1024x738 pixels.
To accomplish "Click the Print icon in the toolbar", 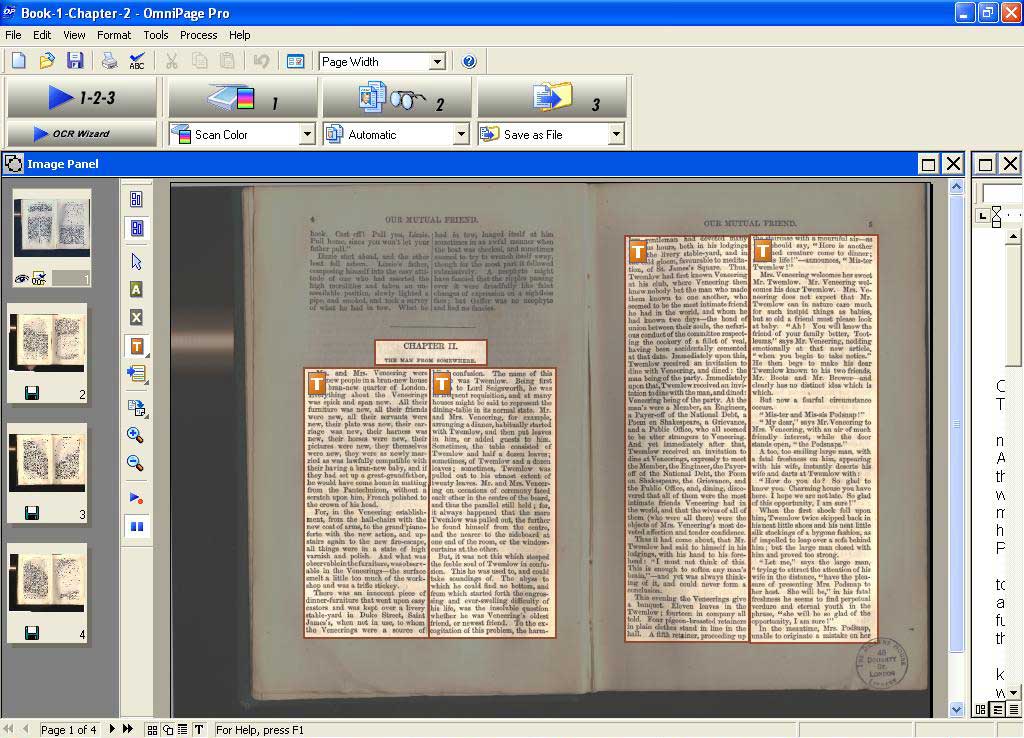I will (109, 61).
